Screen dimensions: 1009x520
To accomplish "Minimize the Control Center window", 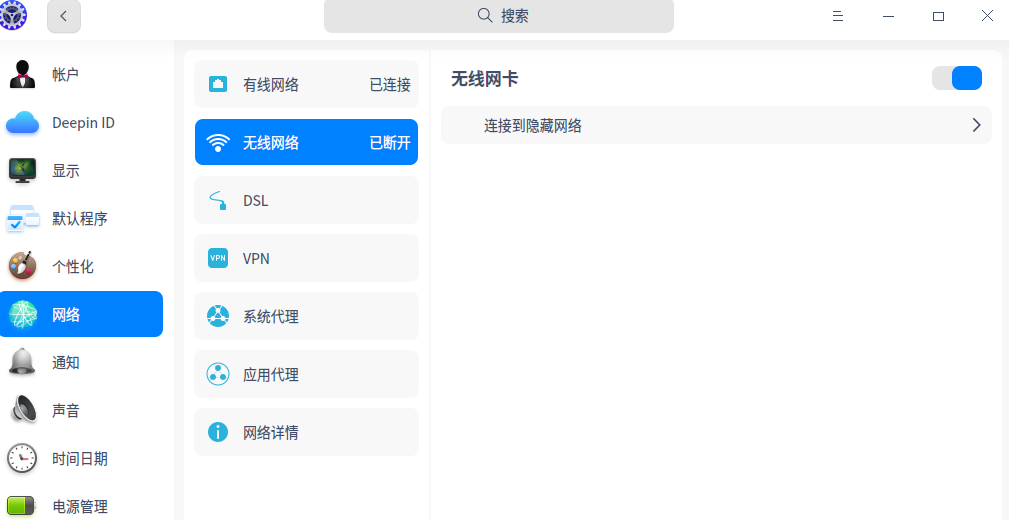I will point(888,16).
